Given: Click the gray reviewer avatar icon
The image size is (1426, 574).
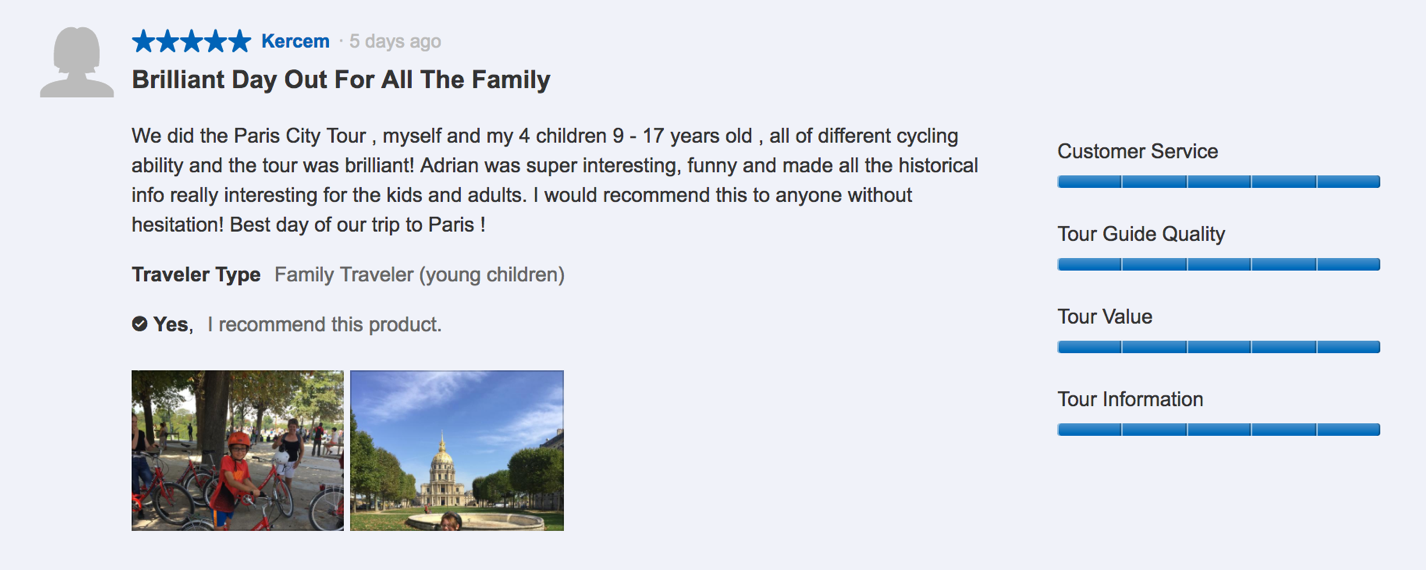Looking at the screenshot, I should [77, 62].
